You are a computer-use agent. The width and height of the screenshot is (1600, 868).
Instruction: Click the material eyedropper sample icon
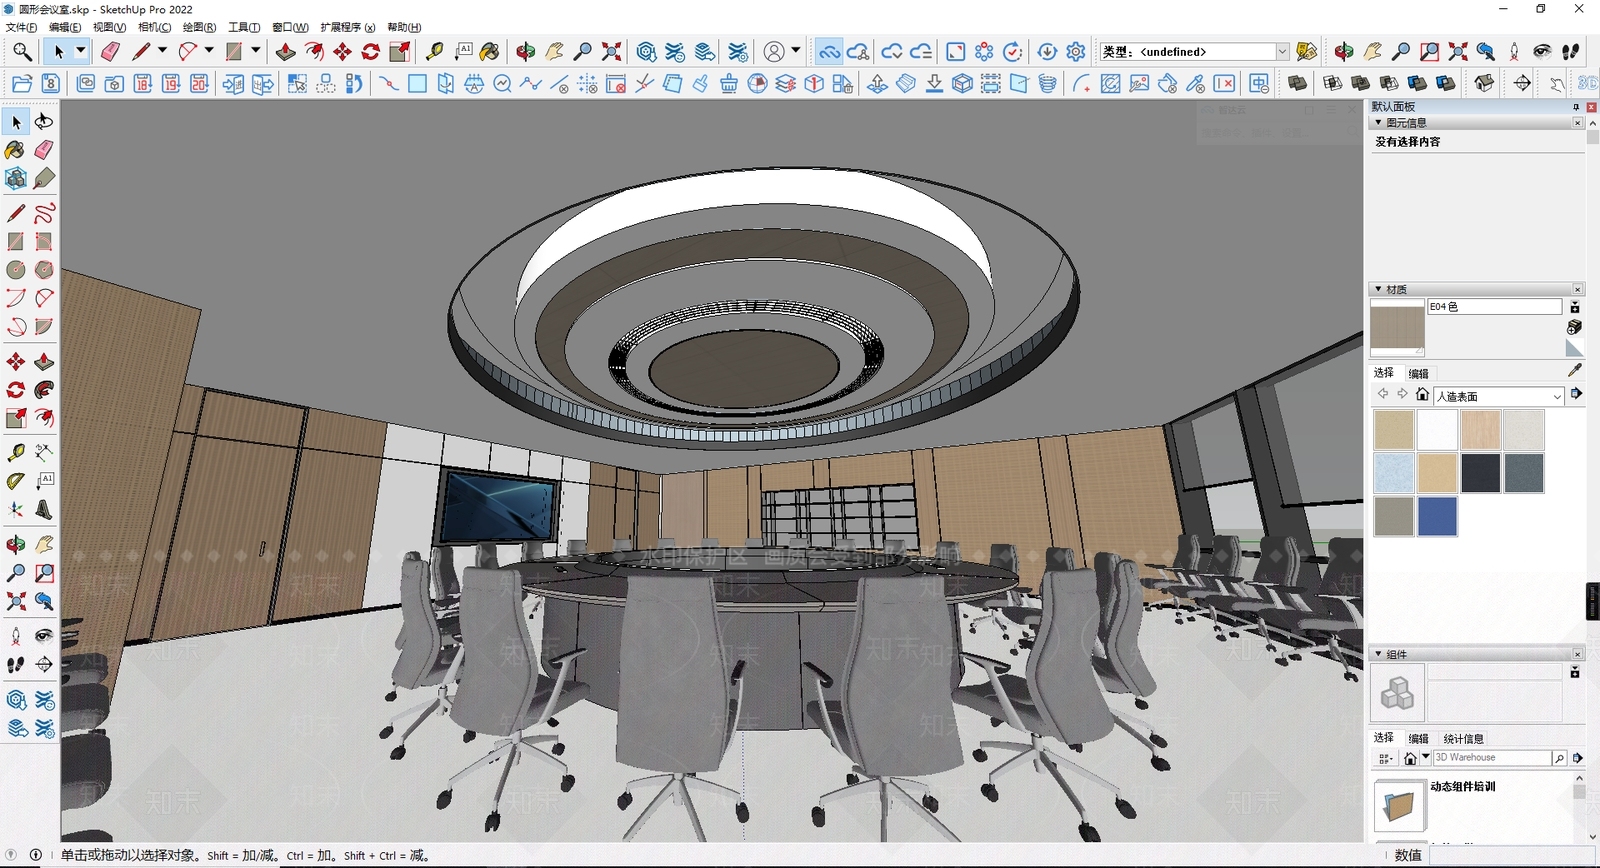coord(1575,370)
